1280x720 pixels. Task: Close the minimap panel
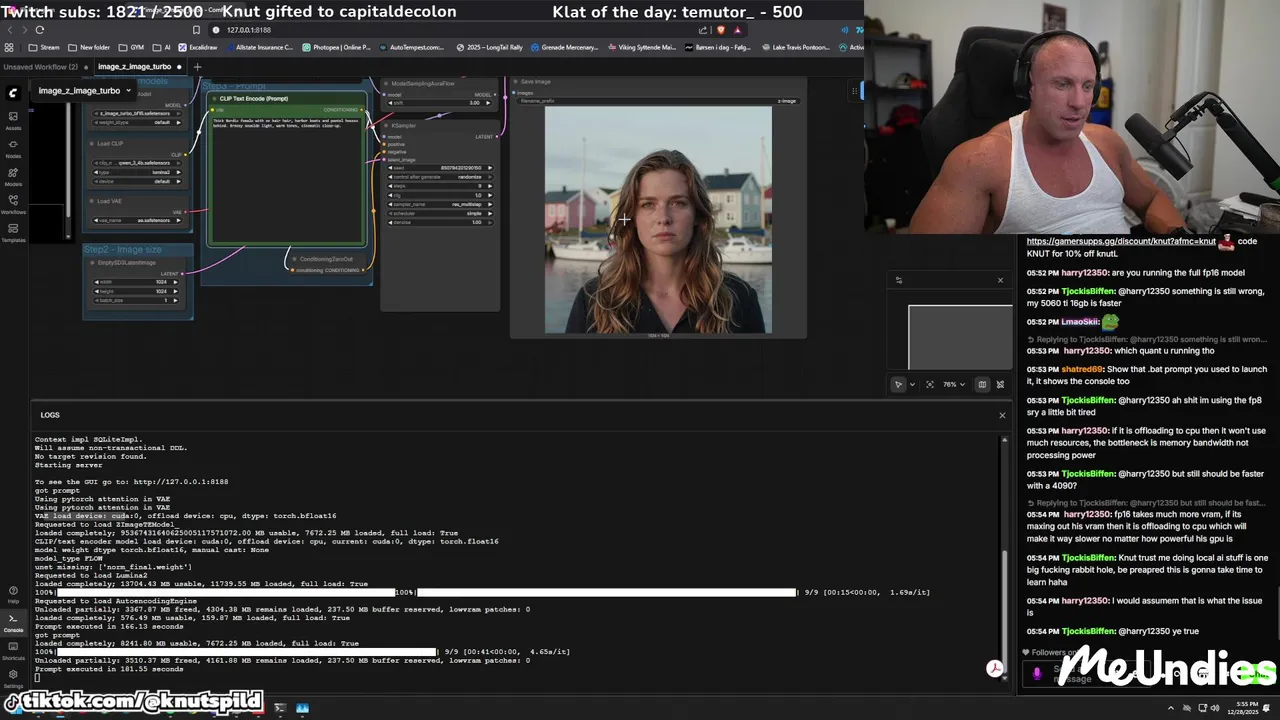1000,280
